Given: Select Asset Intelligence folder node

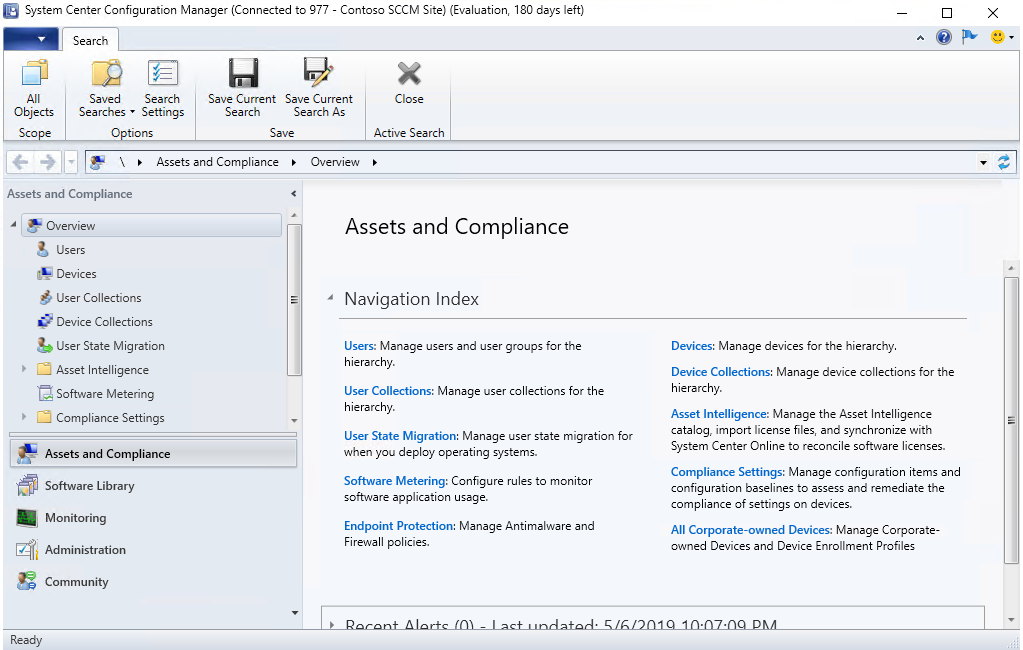Looking at the screenshot, I should tap(102, 369).
